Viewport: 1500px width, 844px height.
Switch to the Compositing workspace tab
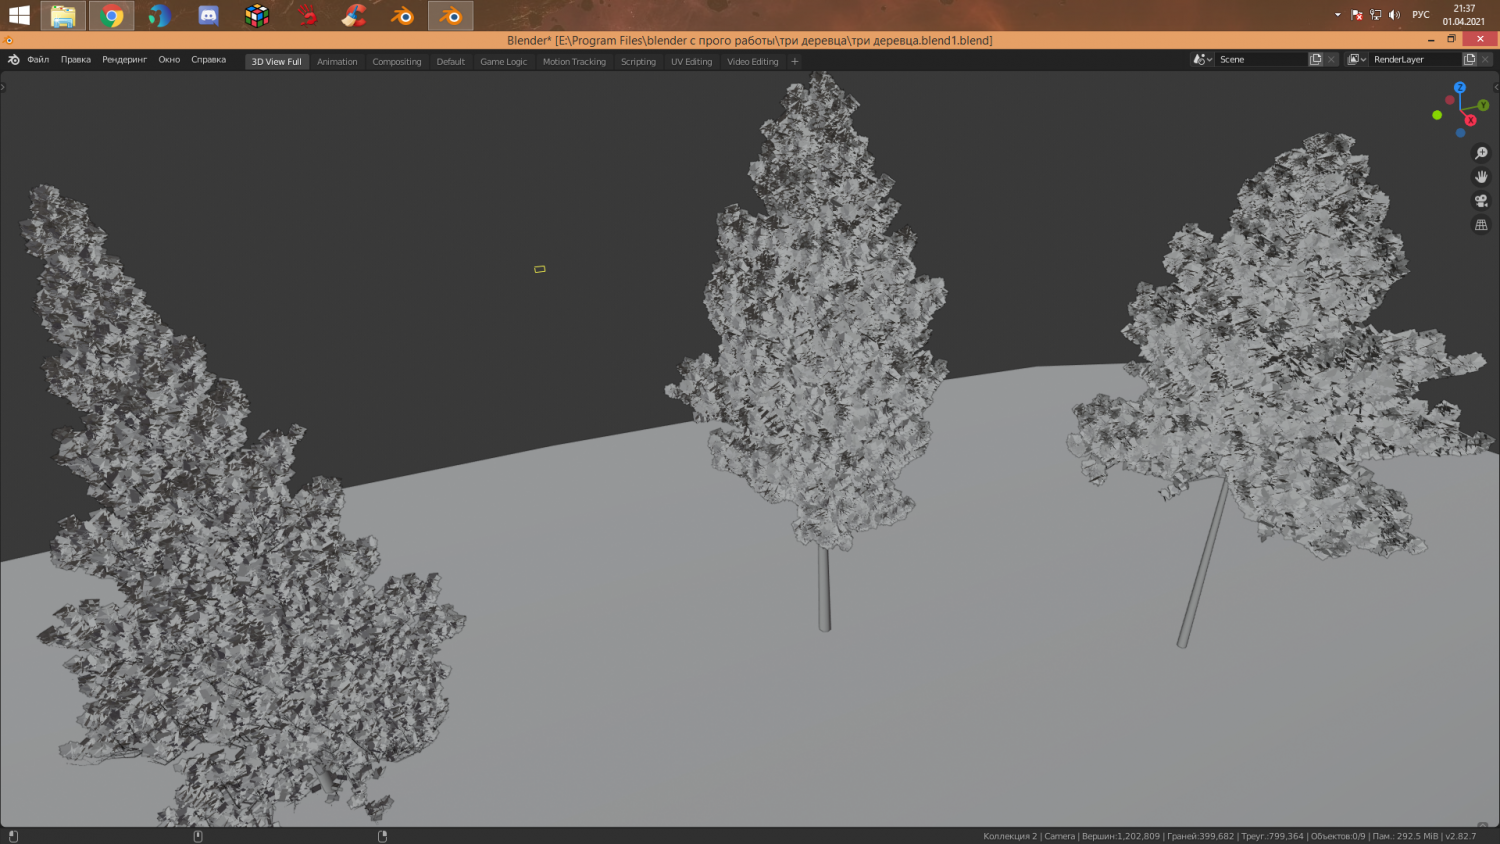point(396,61)
